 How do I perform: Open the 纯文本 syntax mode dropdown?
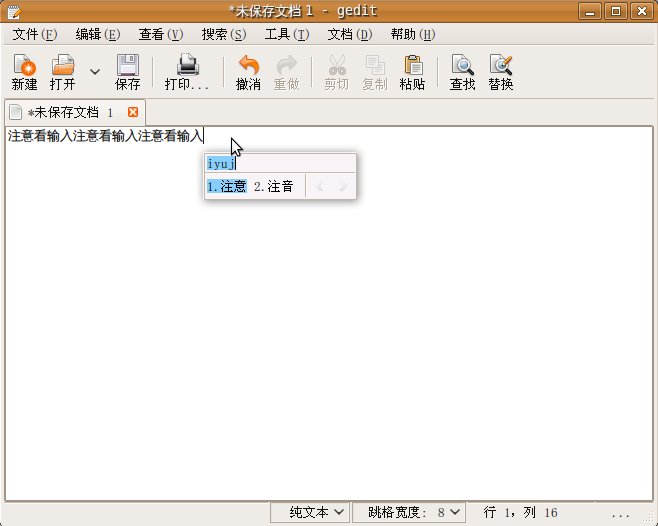[311, 512]
